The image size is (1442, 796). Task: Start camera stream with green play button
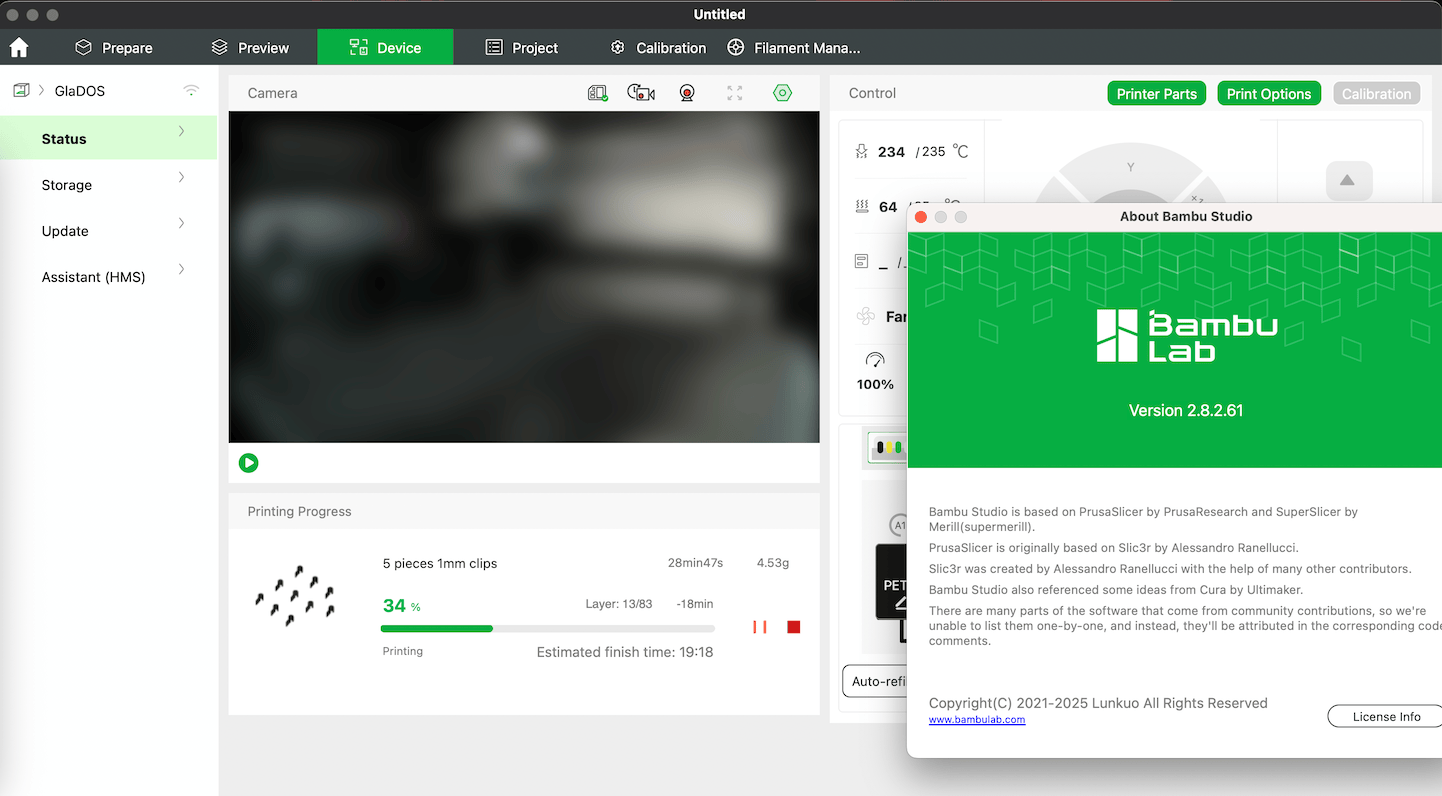pyautogui.click(x=249, y=463)
